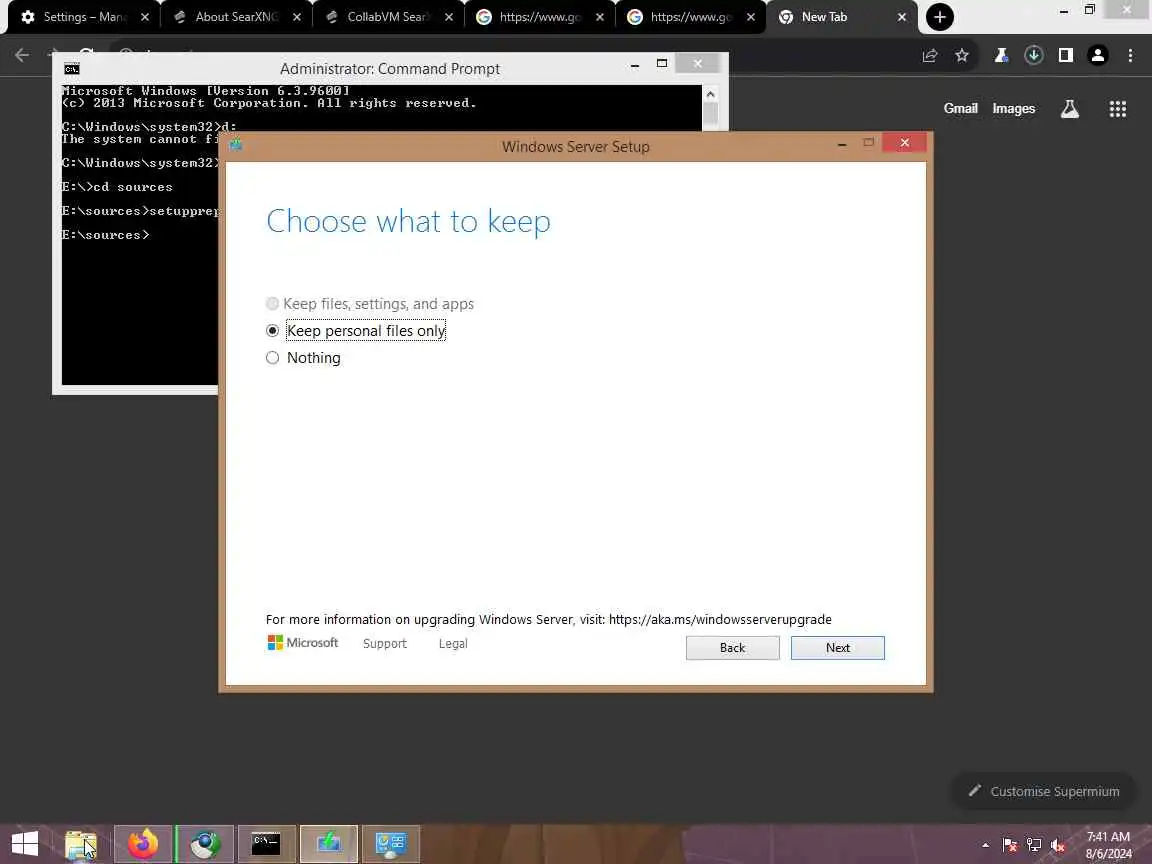The height and width of the screenshot is (864, 1152).
Task: Click the muted volume tray icon
Action: [x=1058, y=846]
